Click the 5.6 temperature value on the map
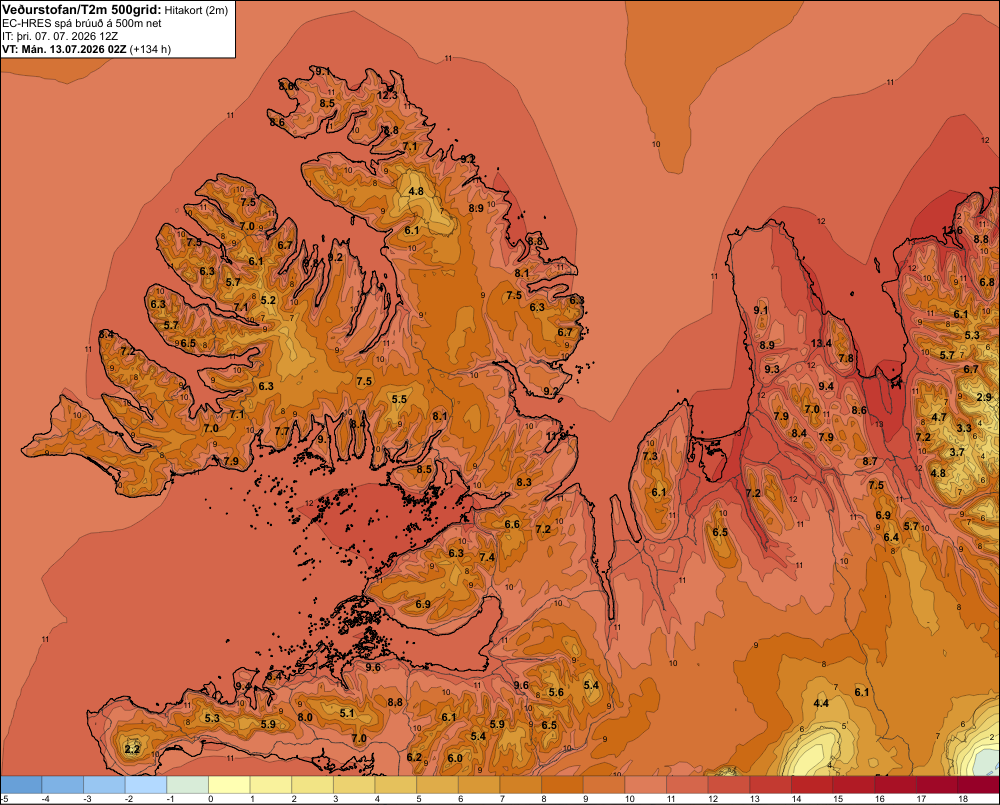Screen dimensions: 1000x805 point(555,692)
